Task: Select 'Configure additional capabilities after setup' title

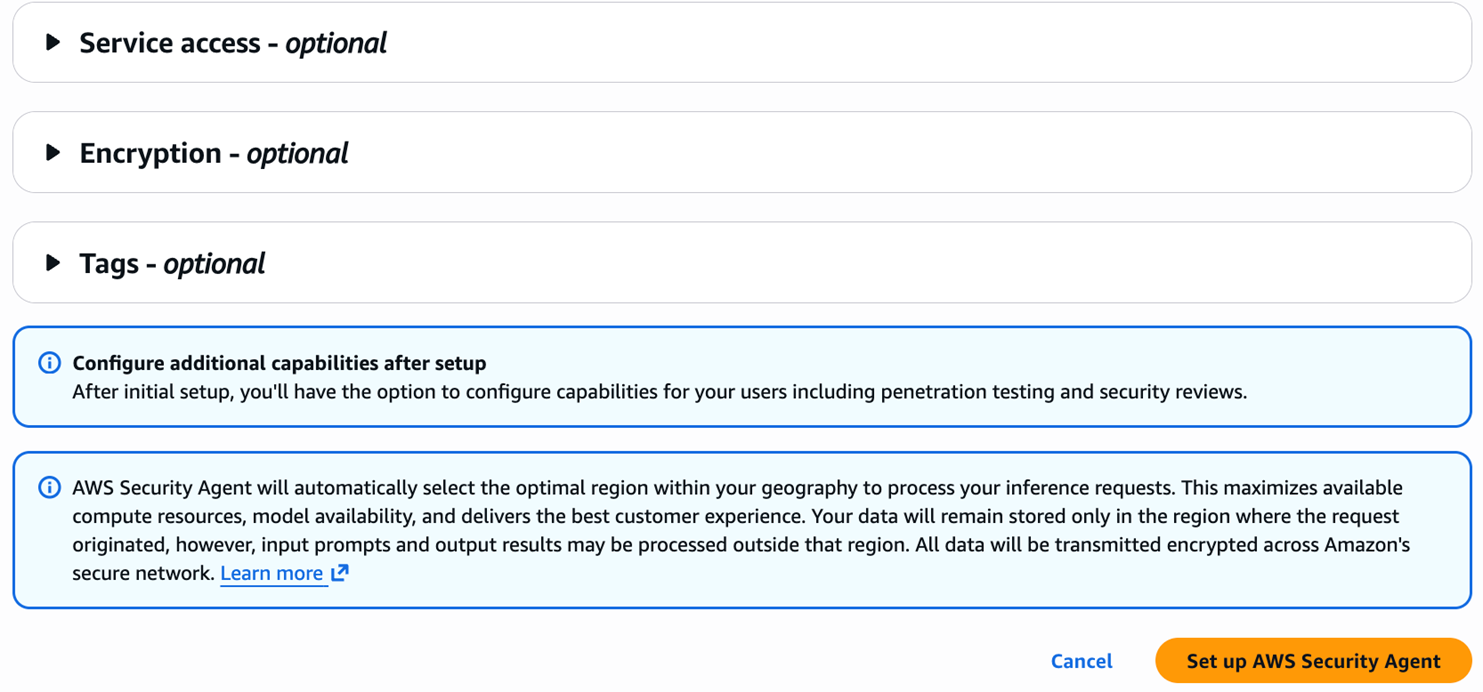Action: tap(279, 363)
